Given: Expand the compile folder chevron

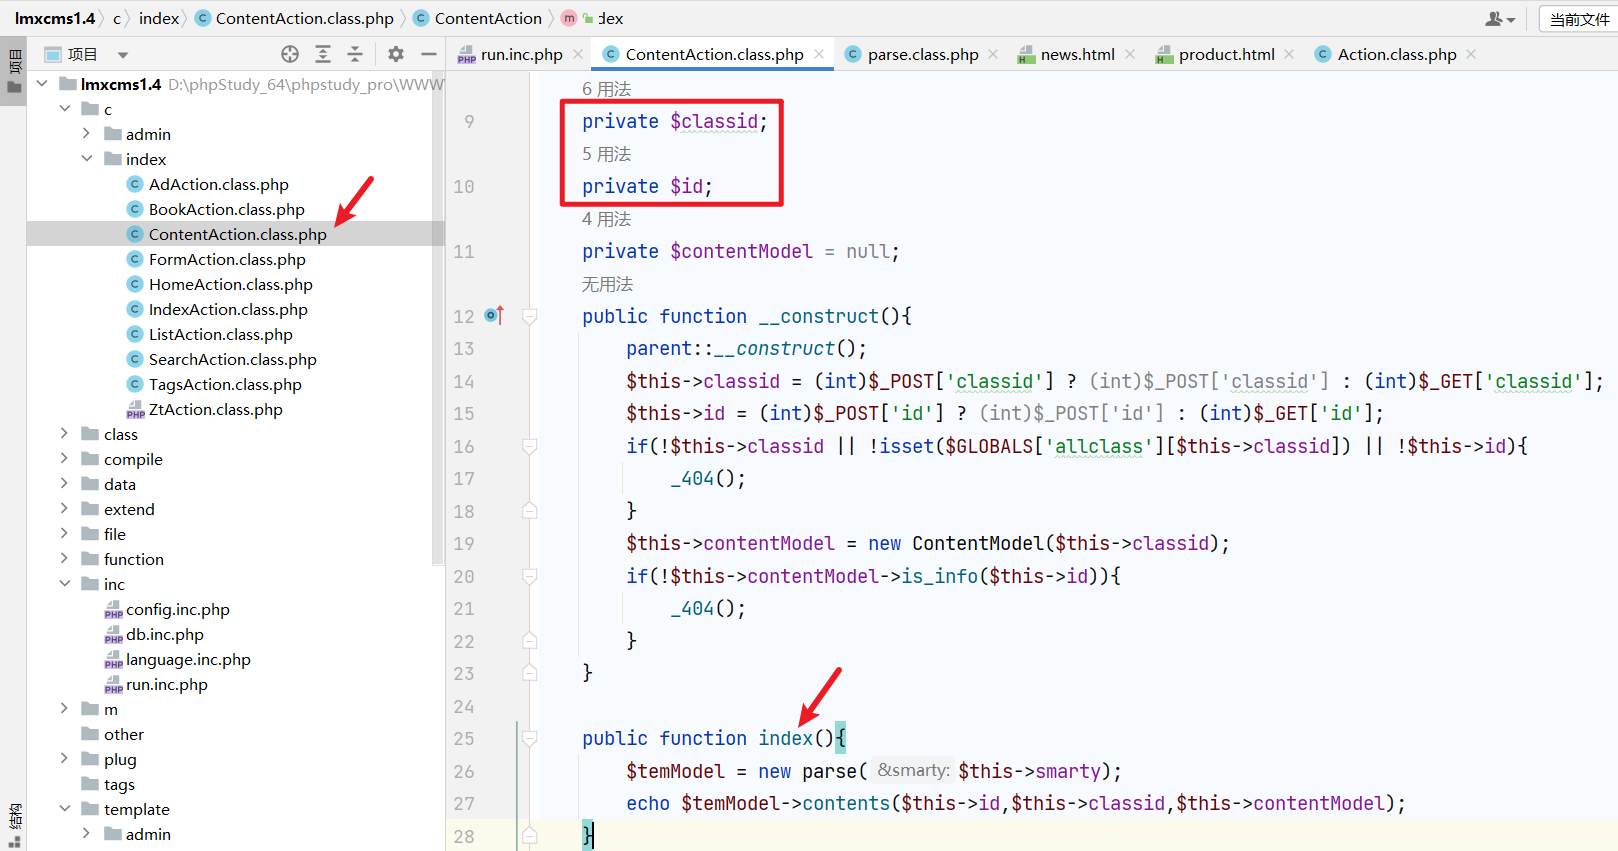Looking at the screenshot, I should (x=65, y=459).
